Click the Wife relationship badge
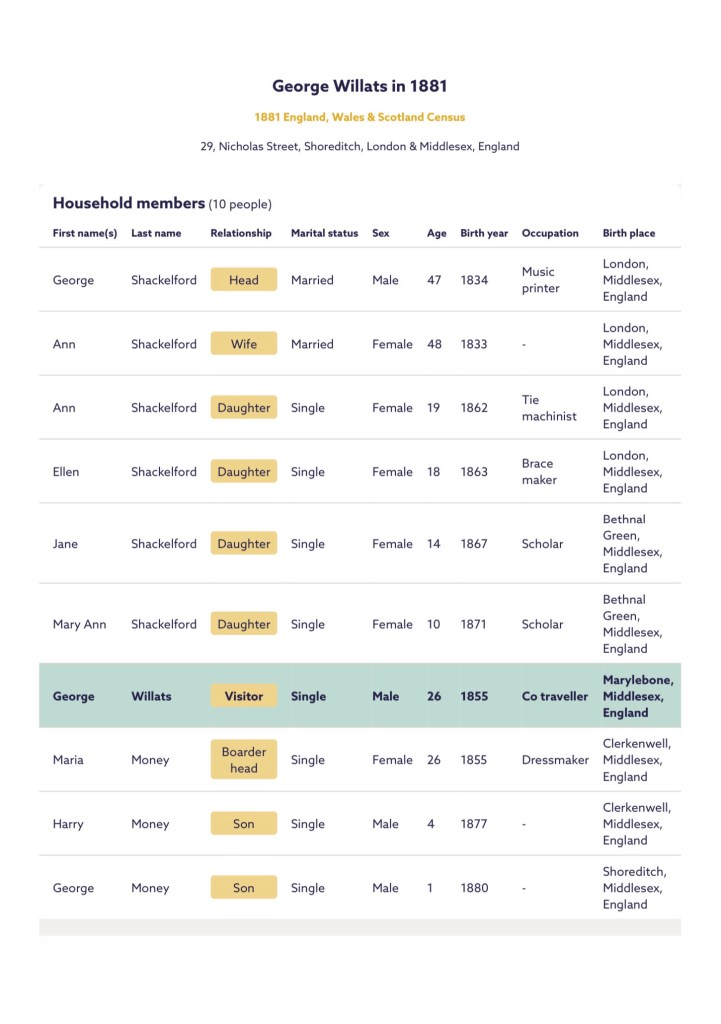The height and width of the screenshot is (1024, 721). pos(244,344)
